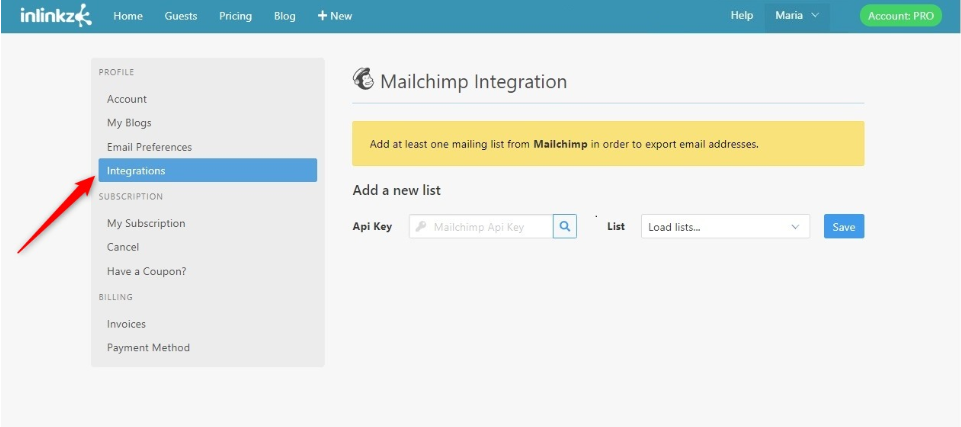Open Help in the top bar

[x=742, y=15]
